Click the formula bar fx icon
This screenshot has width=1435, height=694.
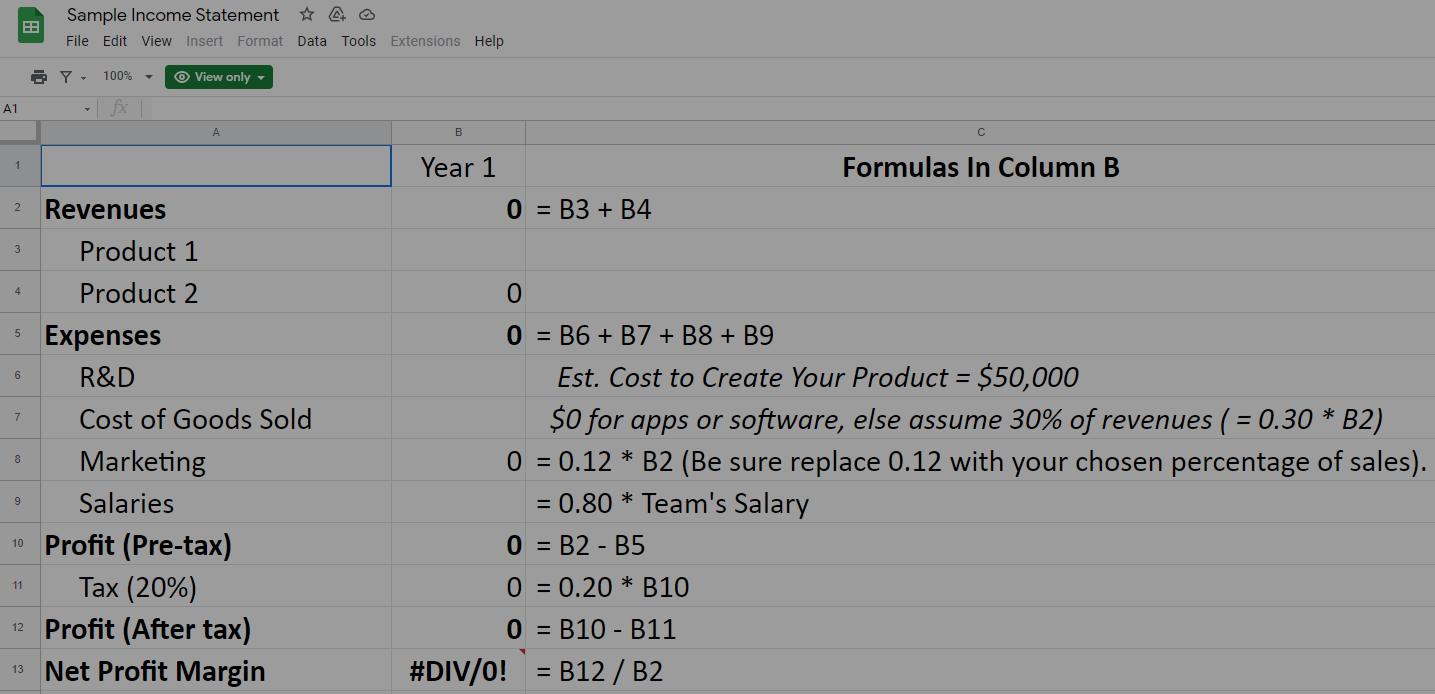tap(120, 108)
